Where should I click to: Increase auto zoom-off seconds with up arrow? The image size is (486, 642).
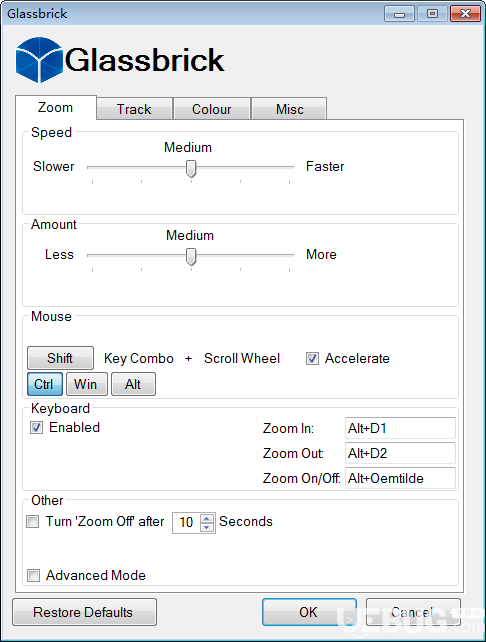pos(207,518)
